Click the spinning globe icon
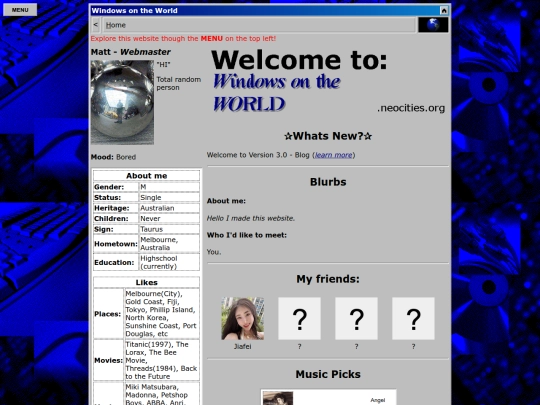Image resolution: width=540 pixels, height=405 pixels. point(433,25)
